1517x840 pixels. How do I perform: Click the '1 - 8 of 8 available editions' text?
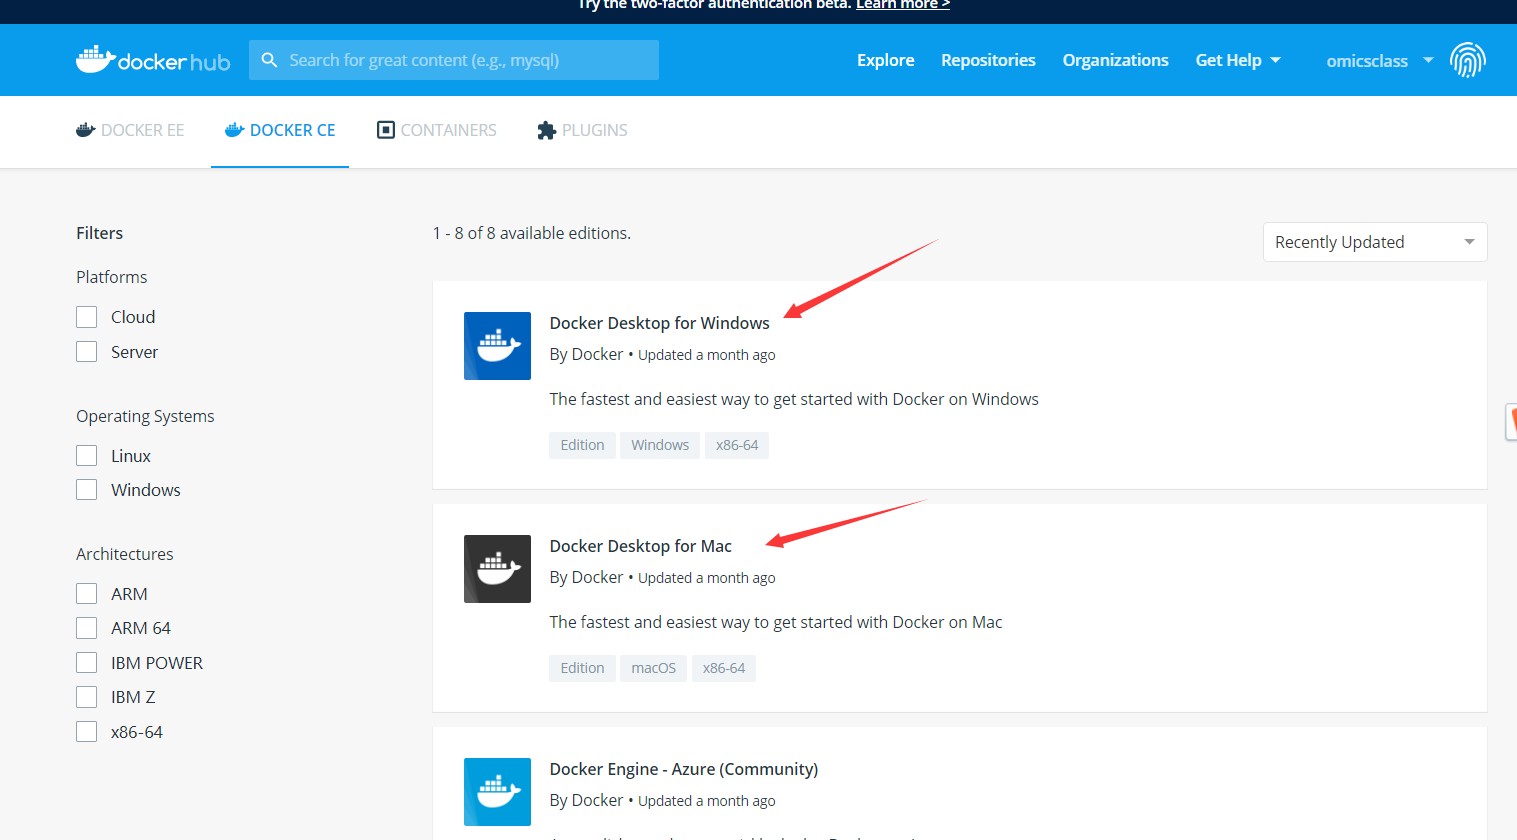coord(531,233)
